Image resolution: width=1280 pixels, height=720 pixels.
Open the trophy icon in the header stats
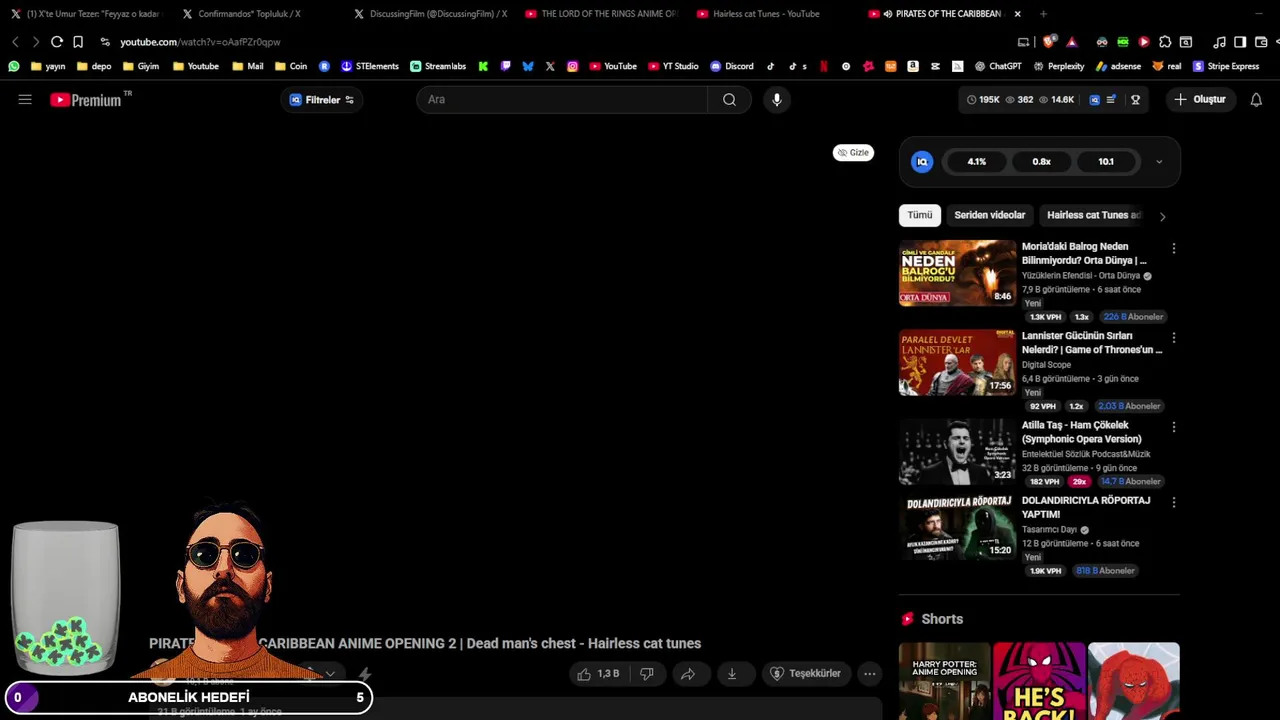(1135, 99)
